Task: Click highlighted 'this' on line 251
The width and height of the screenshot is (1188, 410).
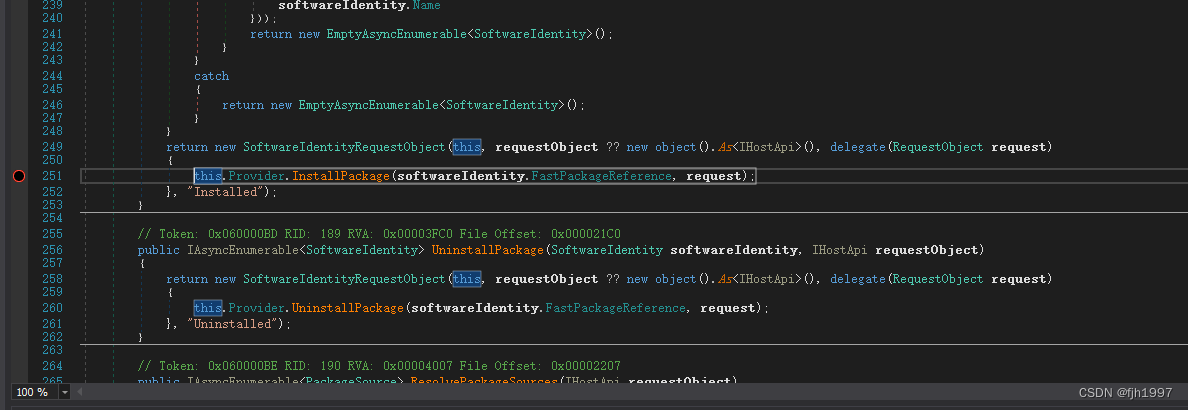Action: (x=208, y=176)
